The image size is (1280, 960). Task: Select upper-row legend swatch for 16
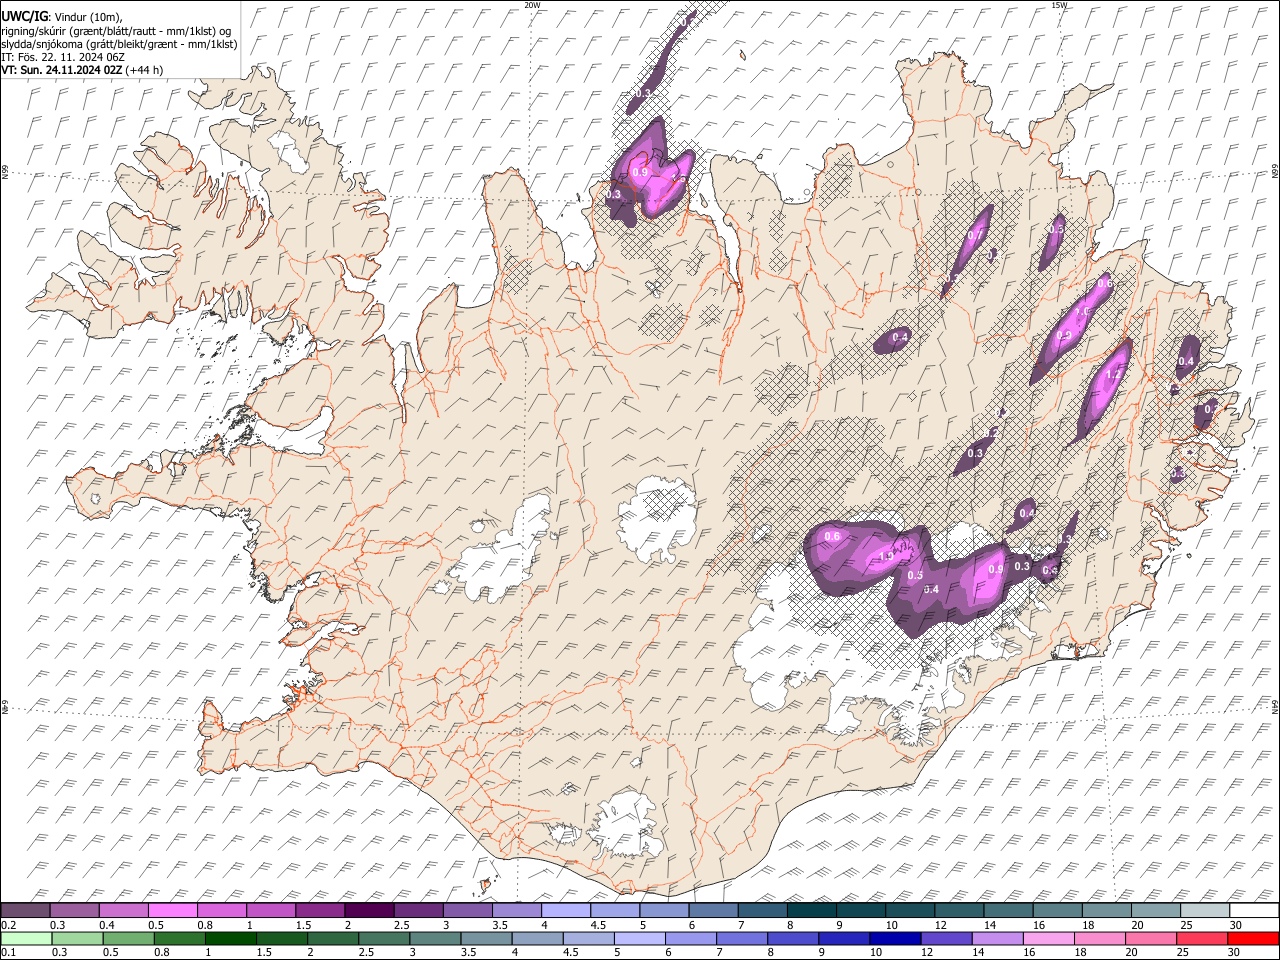(1058, 911)
